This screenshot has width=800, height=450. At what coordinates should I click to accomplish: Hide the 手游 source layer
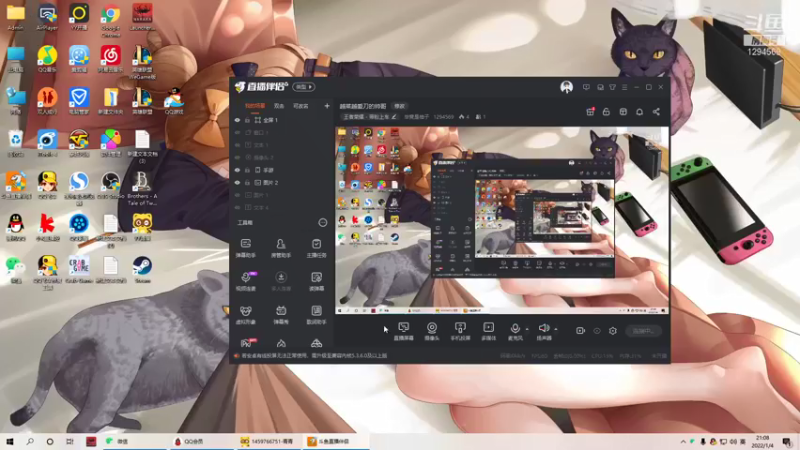[x=237, y=170]
